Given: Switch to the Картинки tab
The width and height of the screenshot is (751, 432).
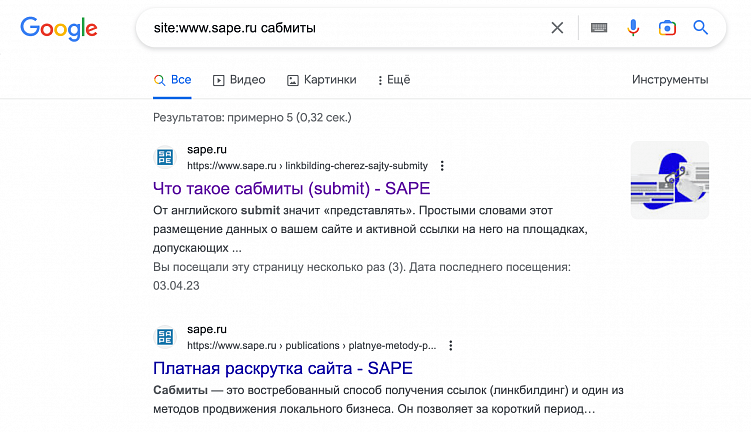Looking at the screenshot, I should (x=321, y=80).
